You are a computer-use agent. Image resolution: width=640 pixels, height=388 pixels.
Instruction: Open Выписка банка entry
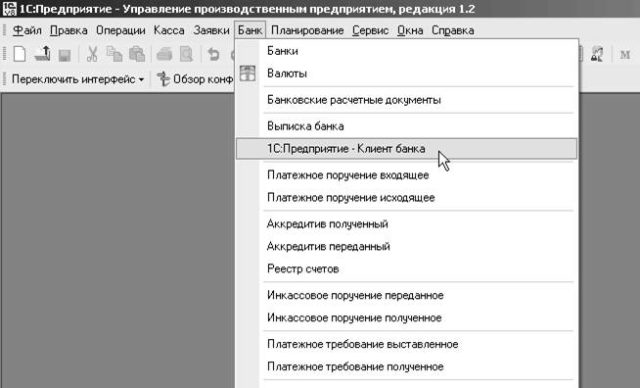click(407, 126)
